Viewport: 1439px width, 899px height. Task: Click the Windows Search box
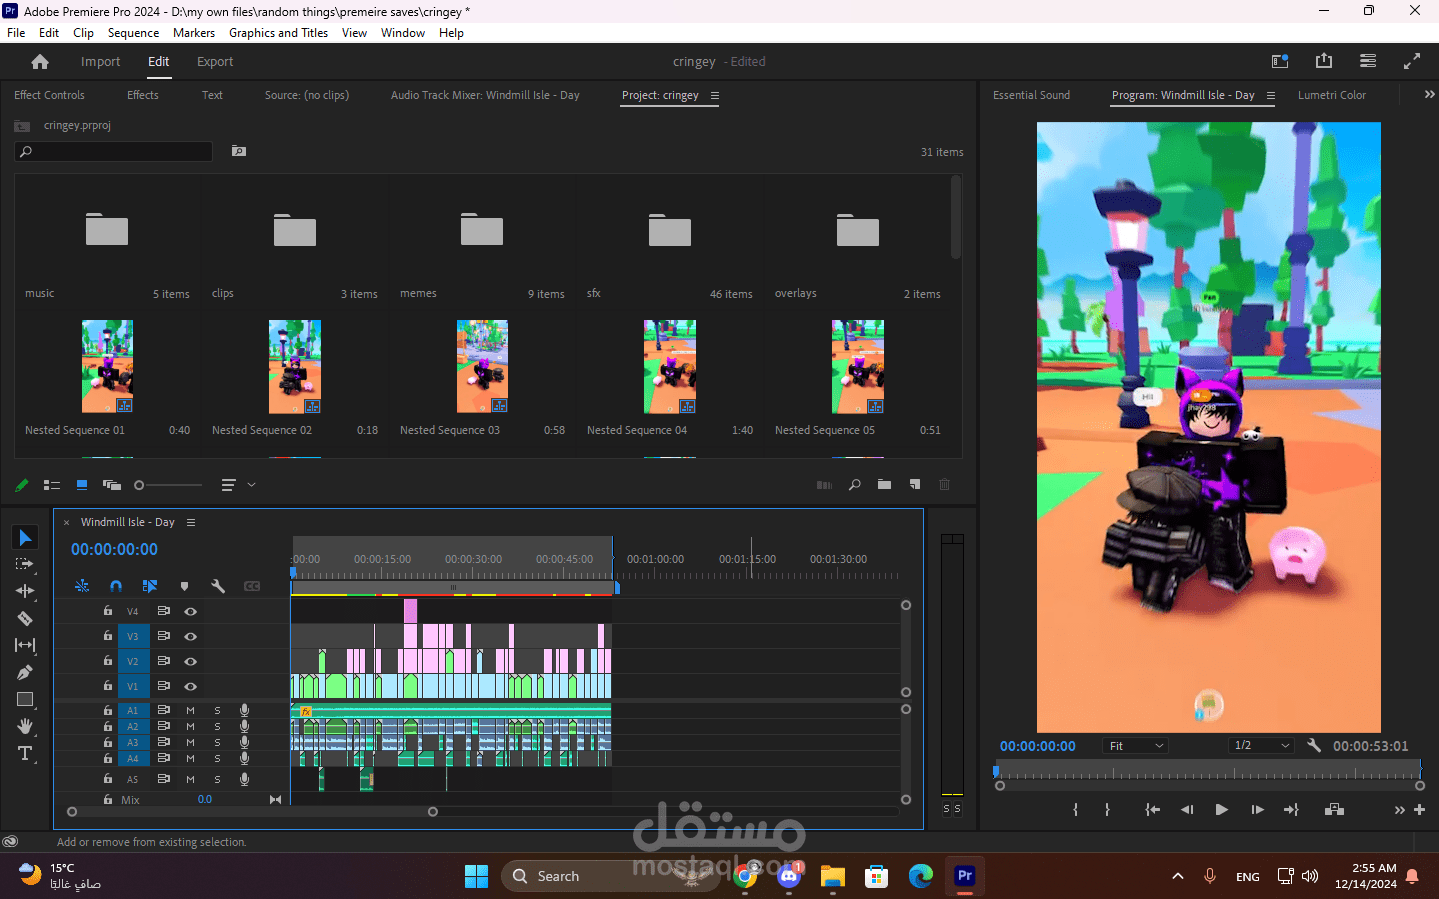[x=610, y=876]
